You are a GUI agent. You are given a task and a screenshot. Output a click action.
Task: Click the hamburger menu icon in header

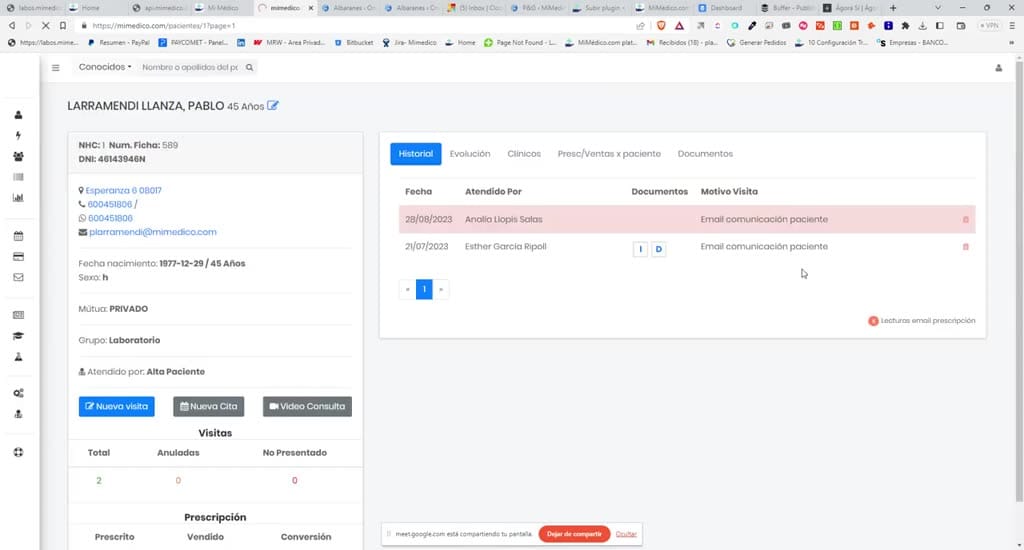coord(56,67)
